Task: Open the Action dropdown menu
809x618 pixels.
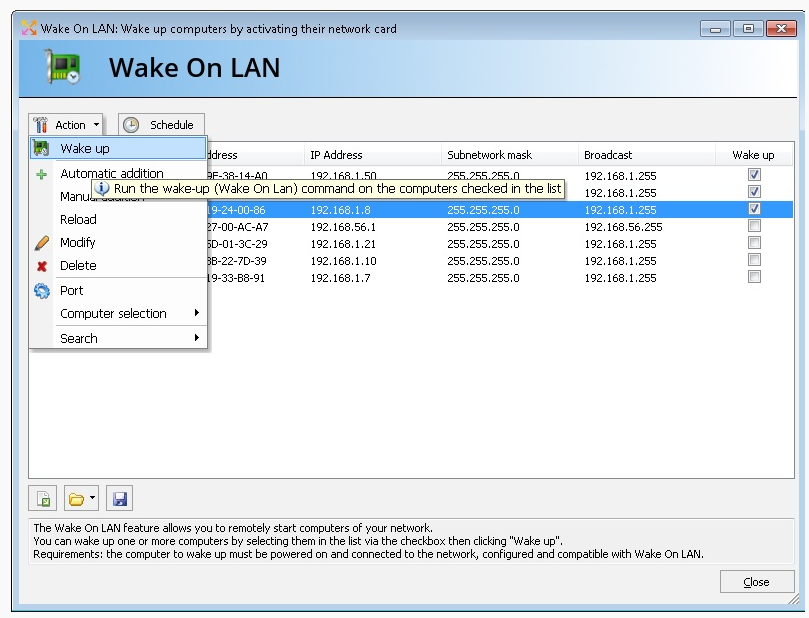Action: pyautogui.click(x=66, y=125)
